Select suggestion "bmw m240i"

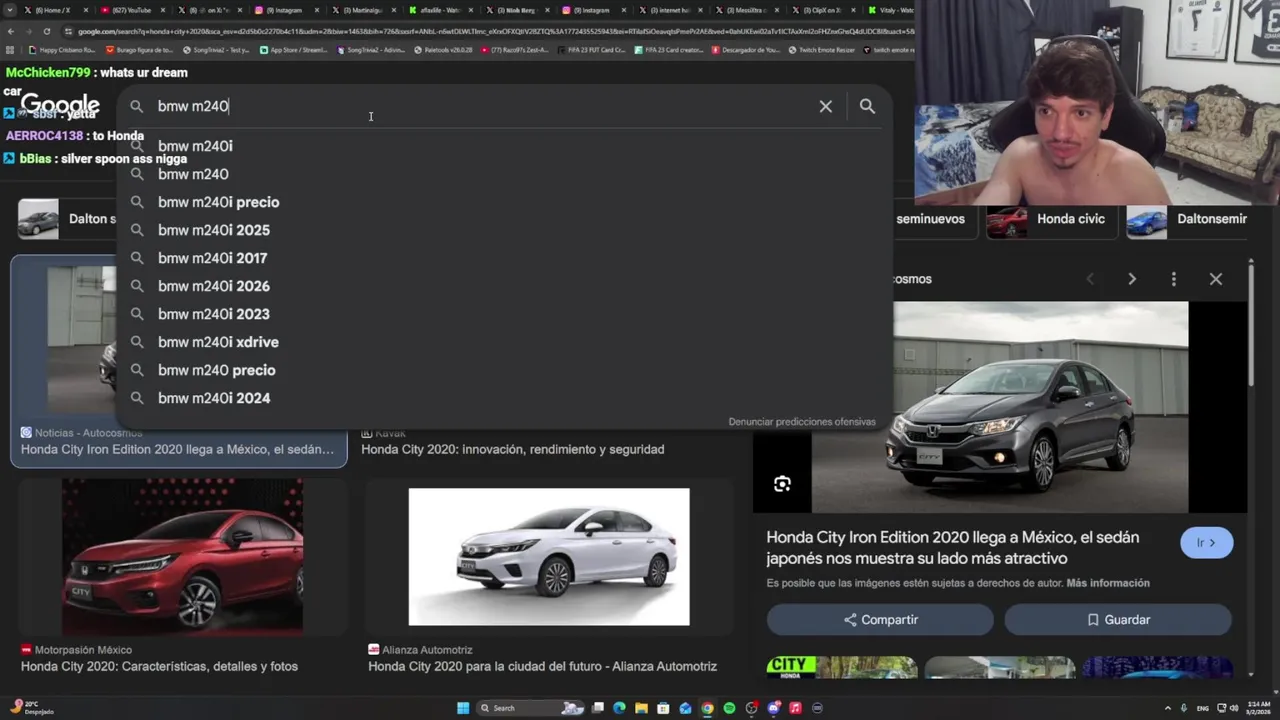(504, 146)
